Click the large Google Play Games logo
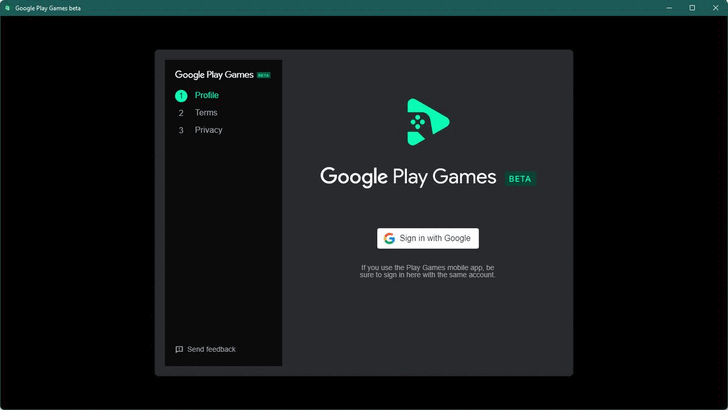Image resolution: width=728 pixels, height=410 pixels. pos(428,122)
